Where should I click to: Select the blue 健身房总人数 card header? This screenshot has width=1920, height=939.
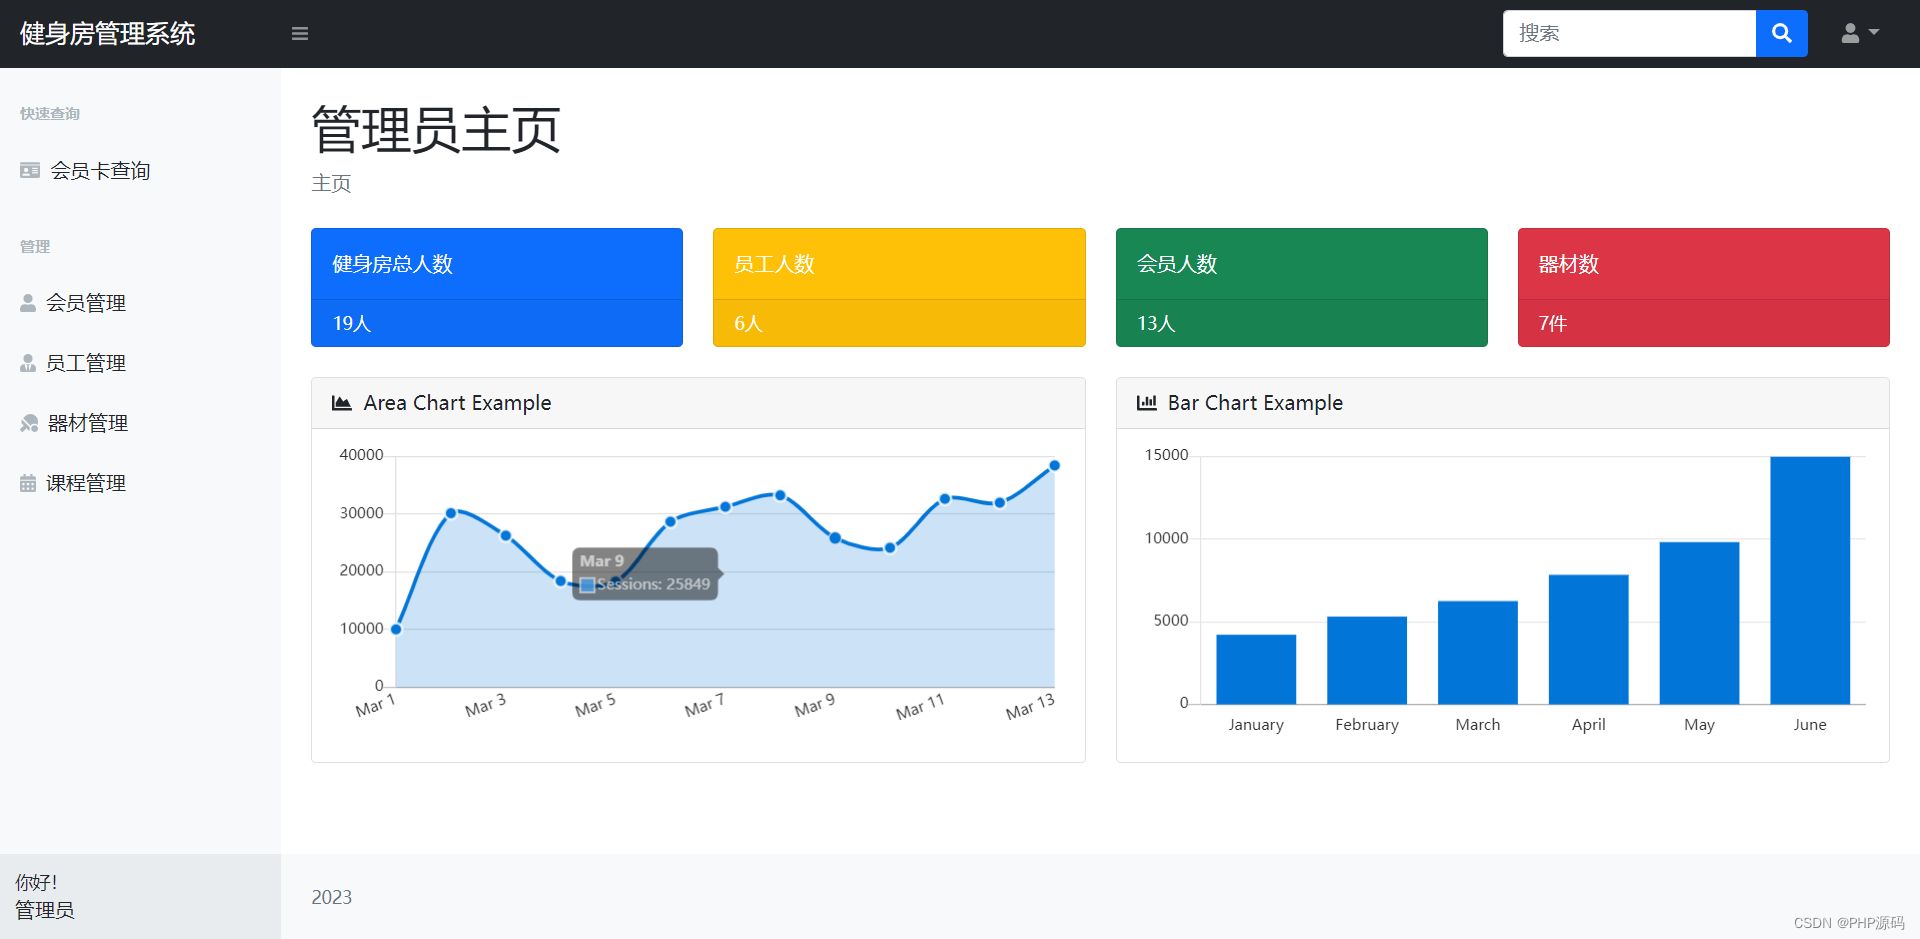click(x=497, y=264)
